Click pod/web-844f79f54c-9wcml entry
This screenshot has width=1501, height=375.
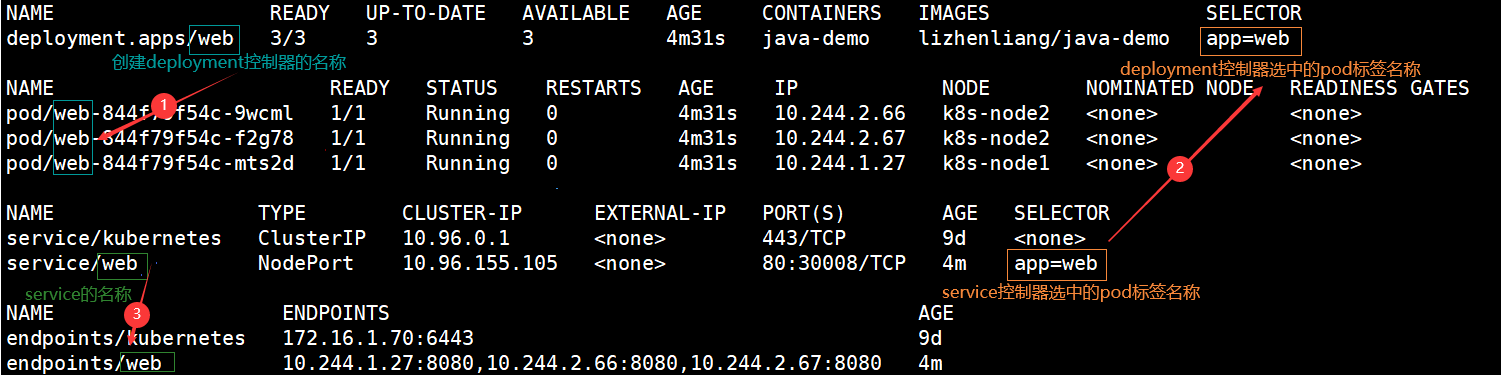[x=150, y=113]
